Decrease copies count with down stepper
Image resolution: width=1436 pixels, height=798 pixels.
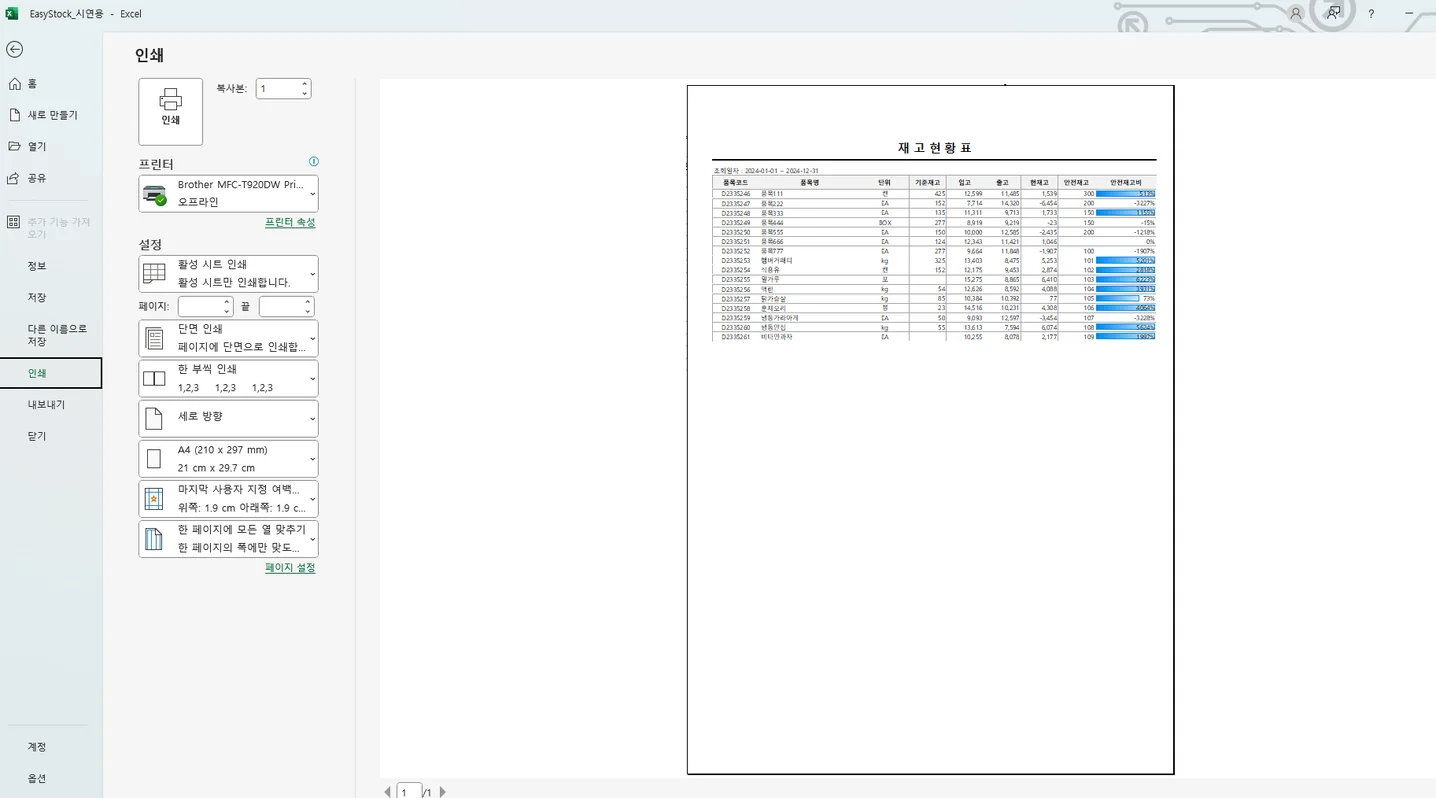click(305, 93)
